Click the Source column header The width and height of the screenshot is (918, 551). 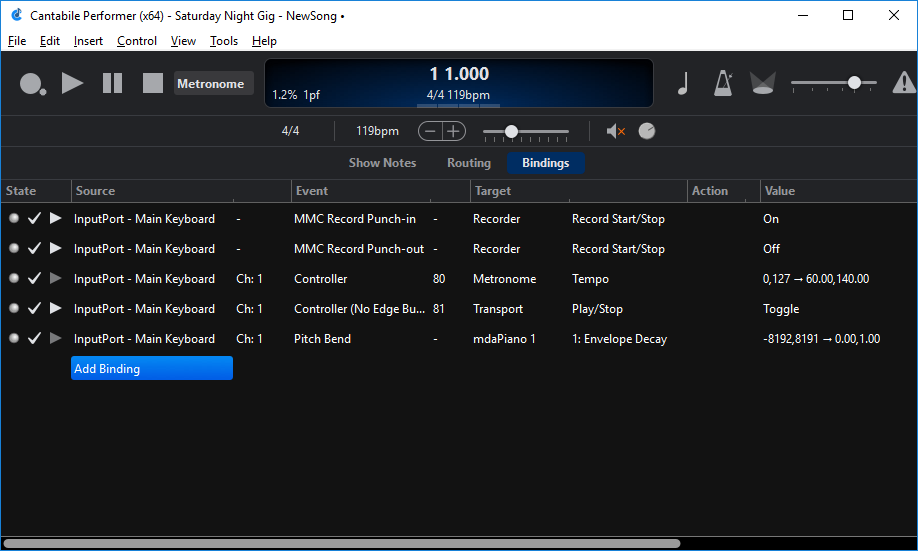(x=181, y=191)
